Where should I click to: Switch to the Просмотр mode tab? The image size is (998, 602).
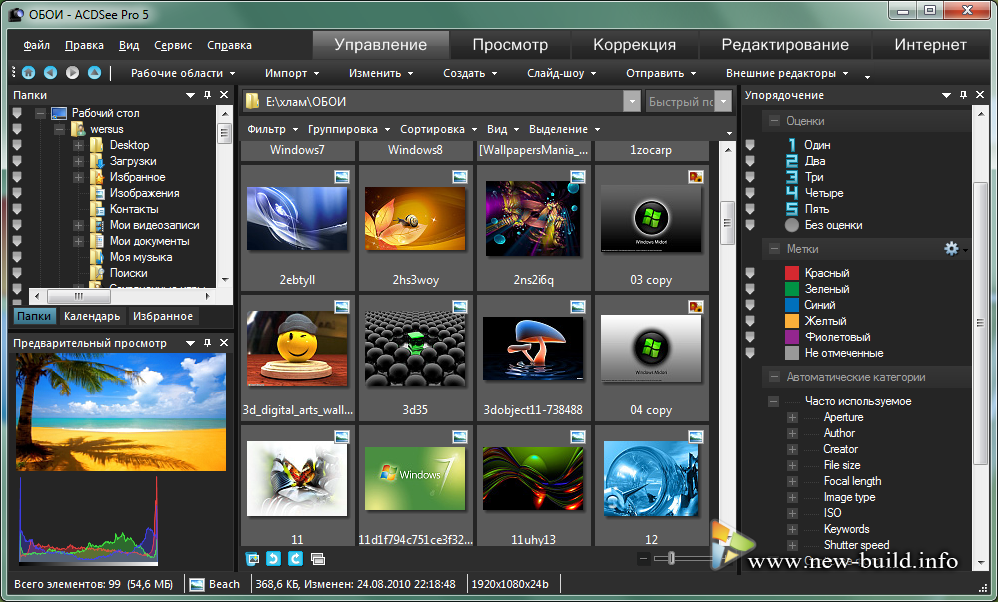(x=510, y=45)
